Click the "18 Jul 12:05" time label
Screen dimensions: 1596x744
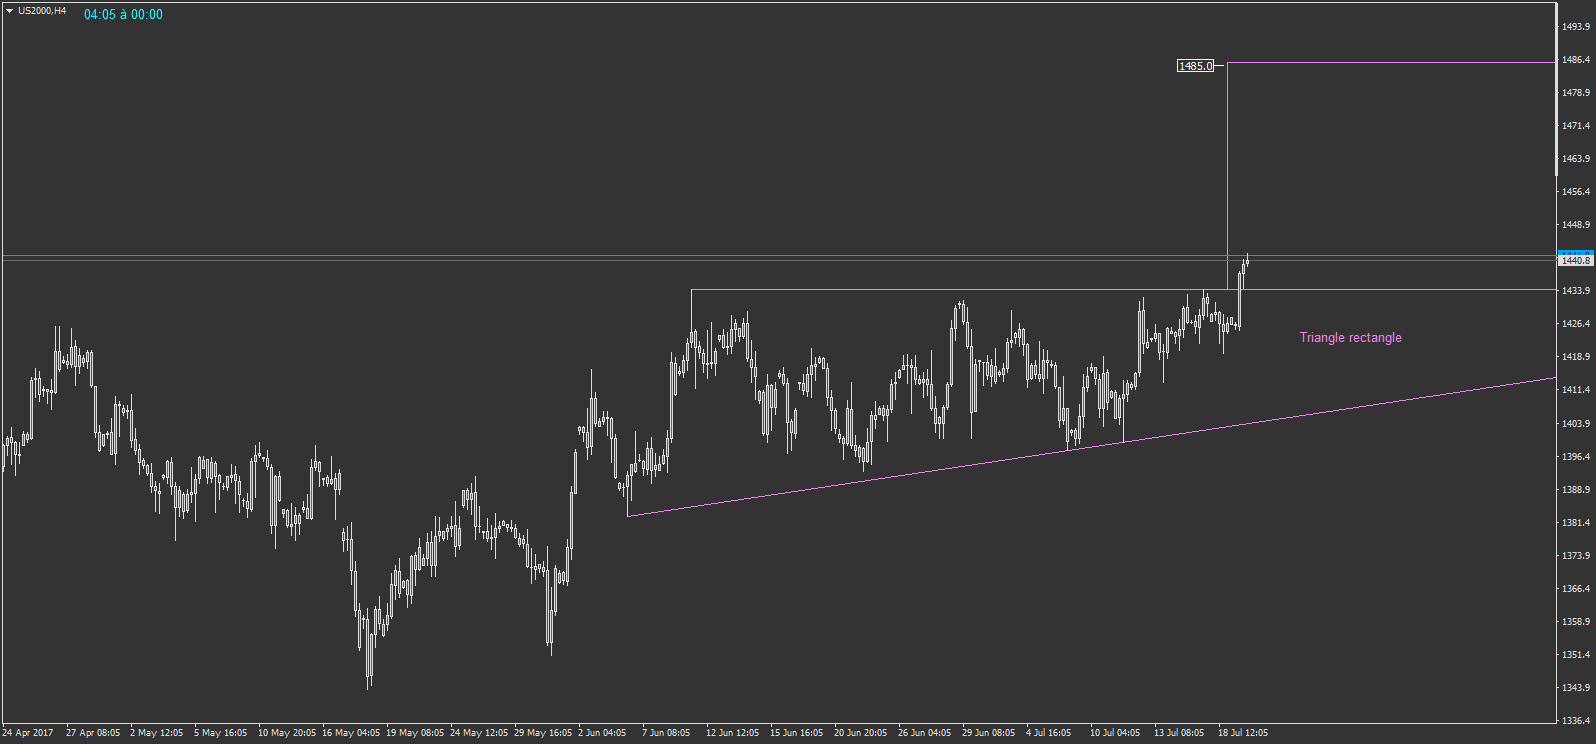[1243, 733]
